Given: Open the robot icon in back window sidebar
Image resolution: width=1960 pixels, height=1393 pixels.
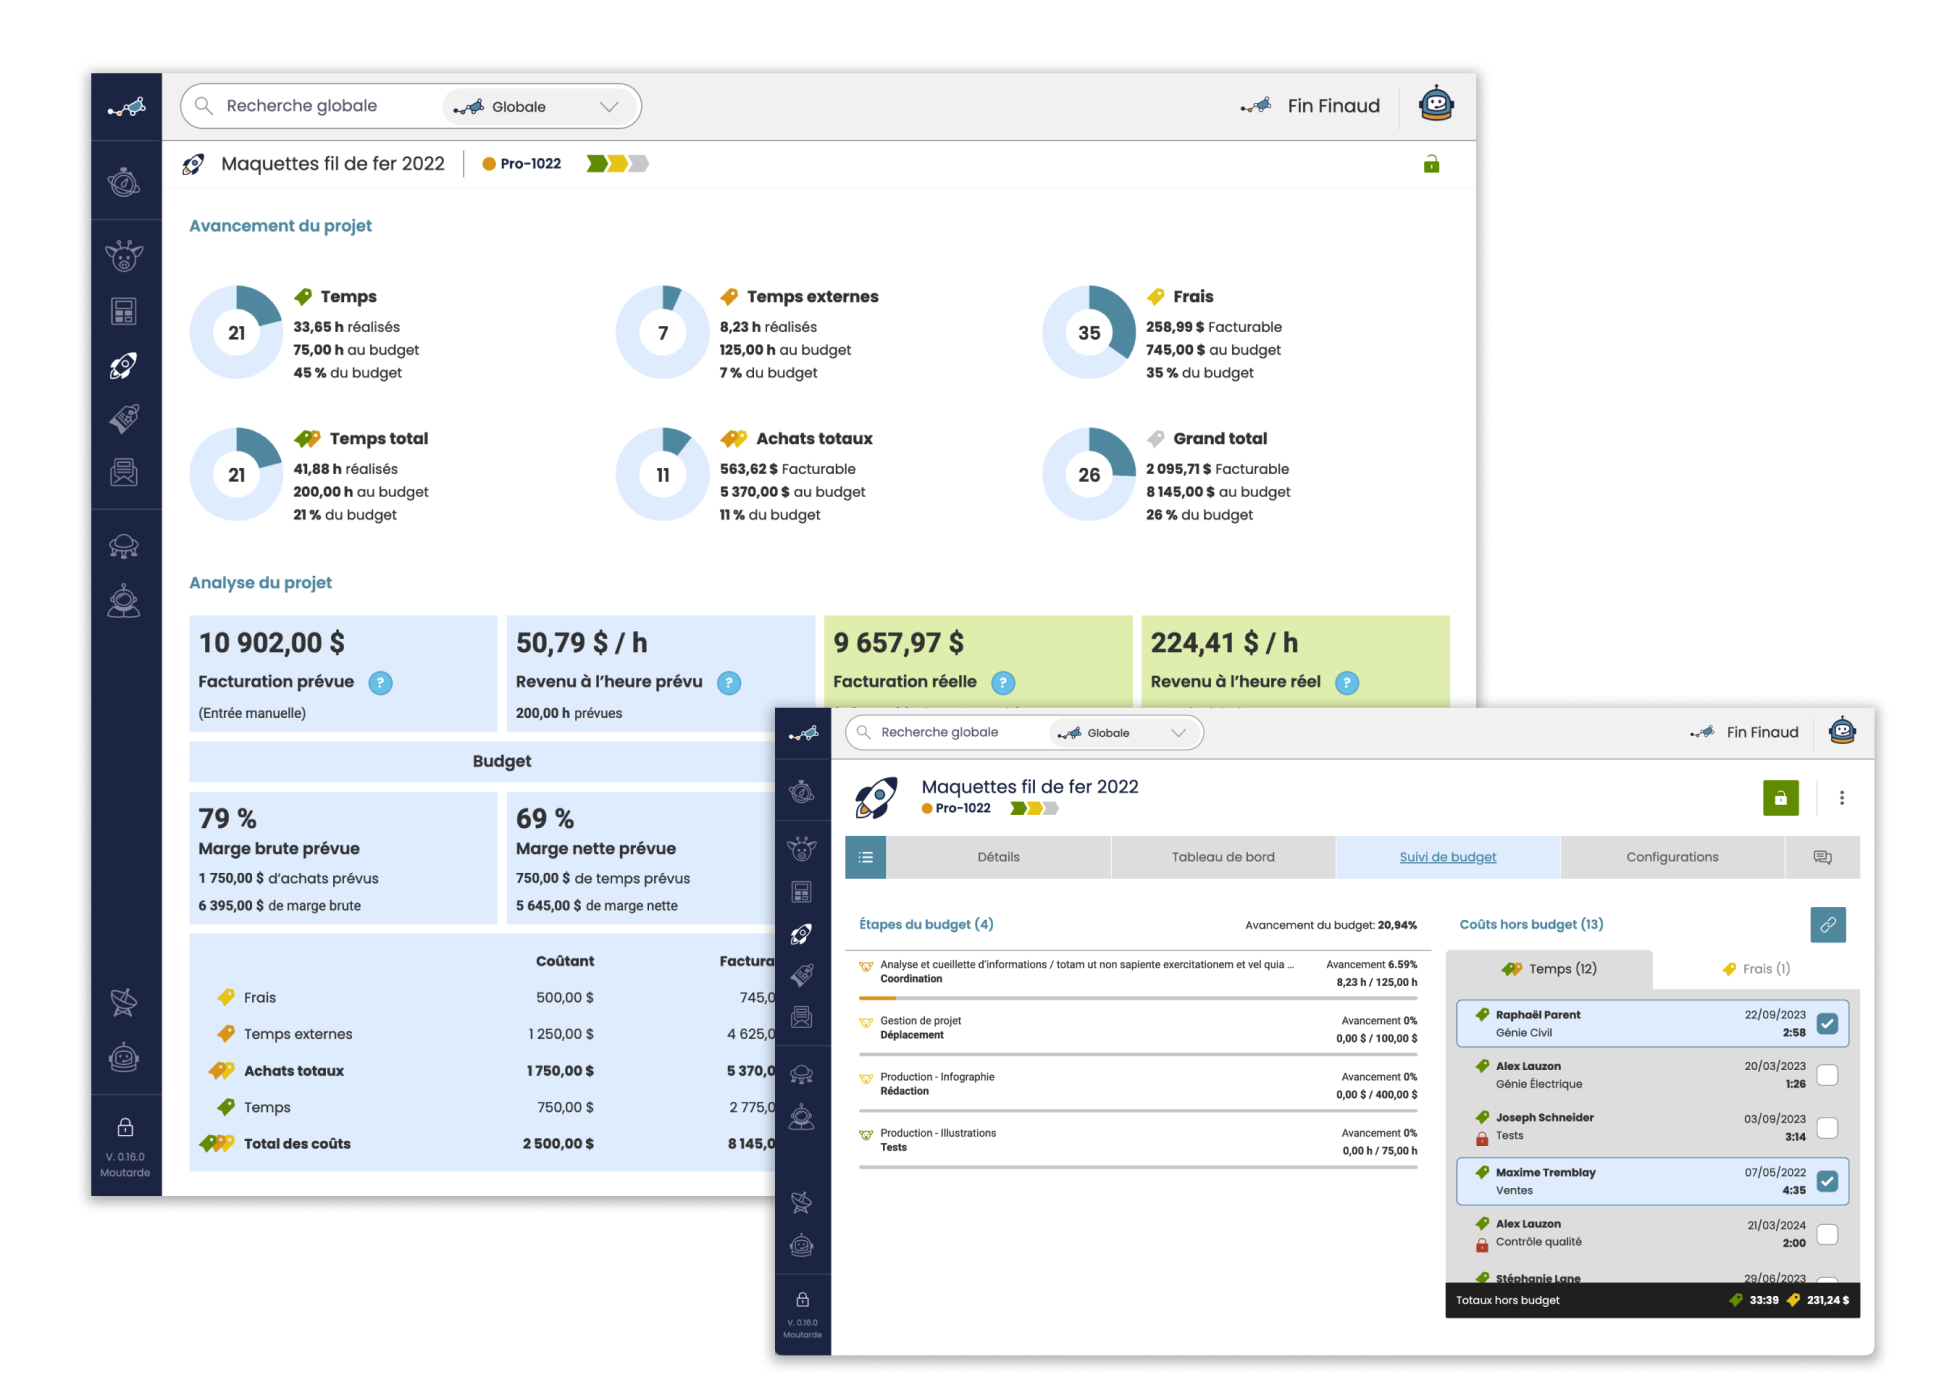Looking at the screenshot, I should [x=124, y=1057].
